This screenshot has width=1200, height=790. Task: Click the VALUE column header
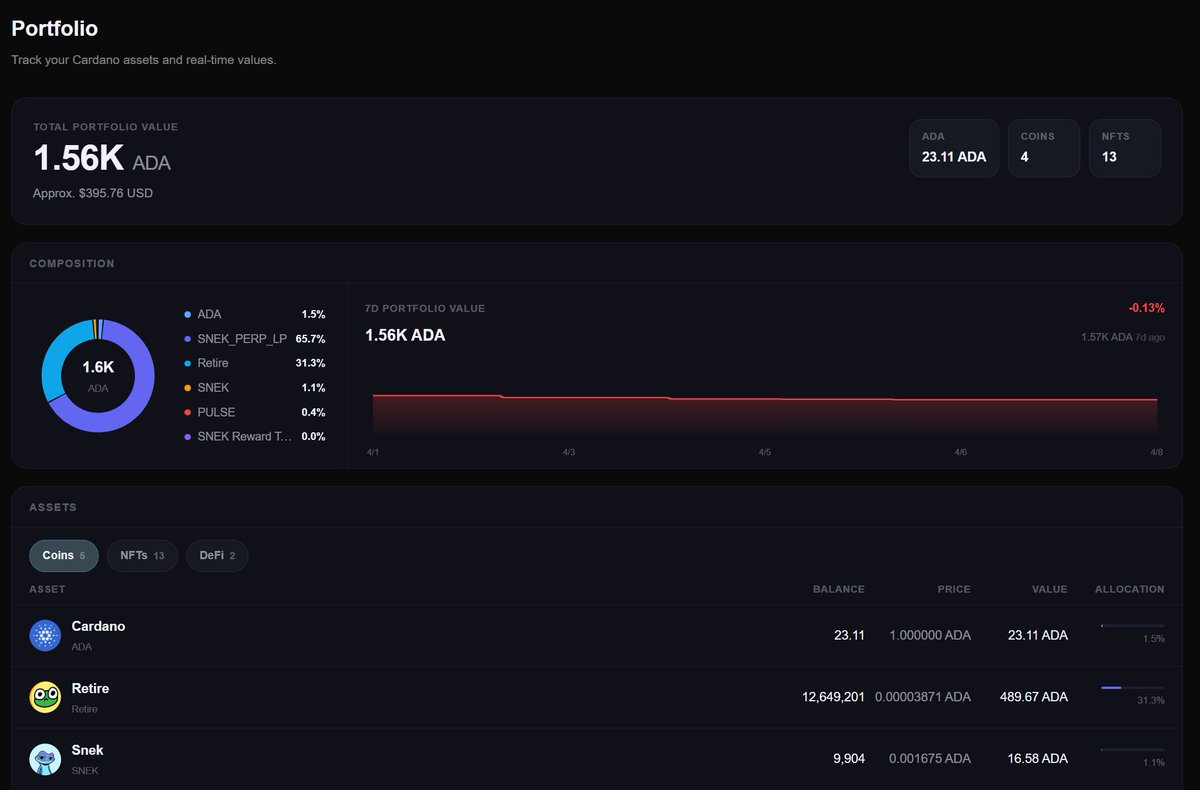(1050, 589)
